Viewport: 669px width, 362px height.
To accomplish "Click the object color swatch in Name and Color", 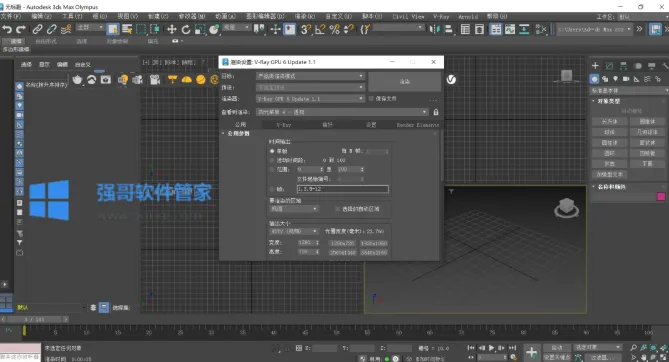I will point(661,196).
